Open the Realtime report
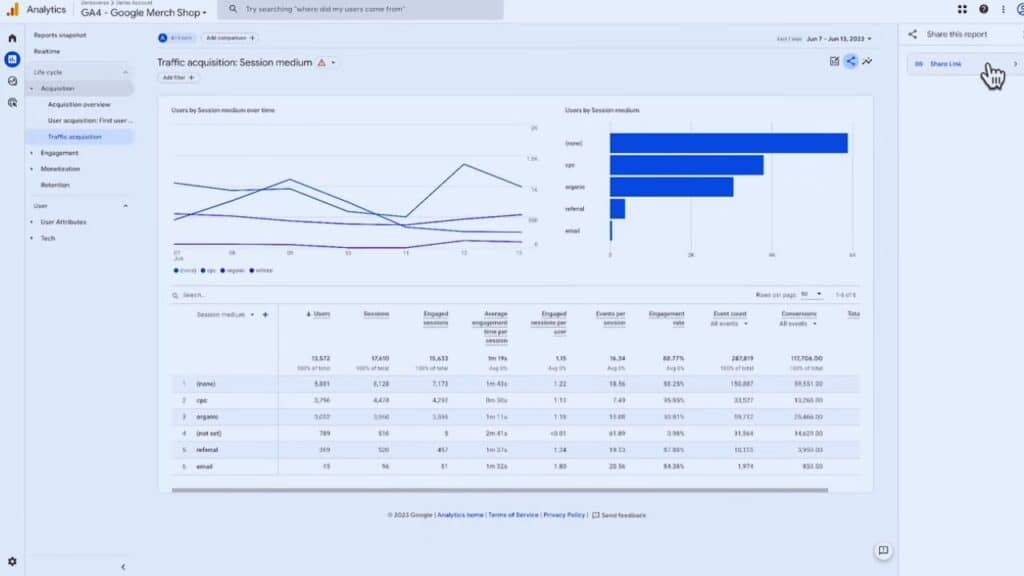 click(x=47, y=51)
